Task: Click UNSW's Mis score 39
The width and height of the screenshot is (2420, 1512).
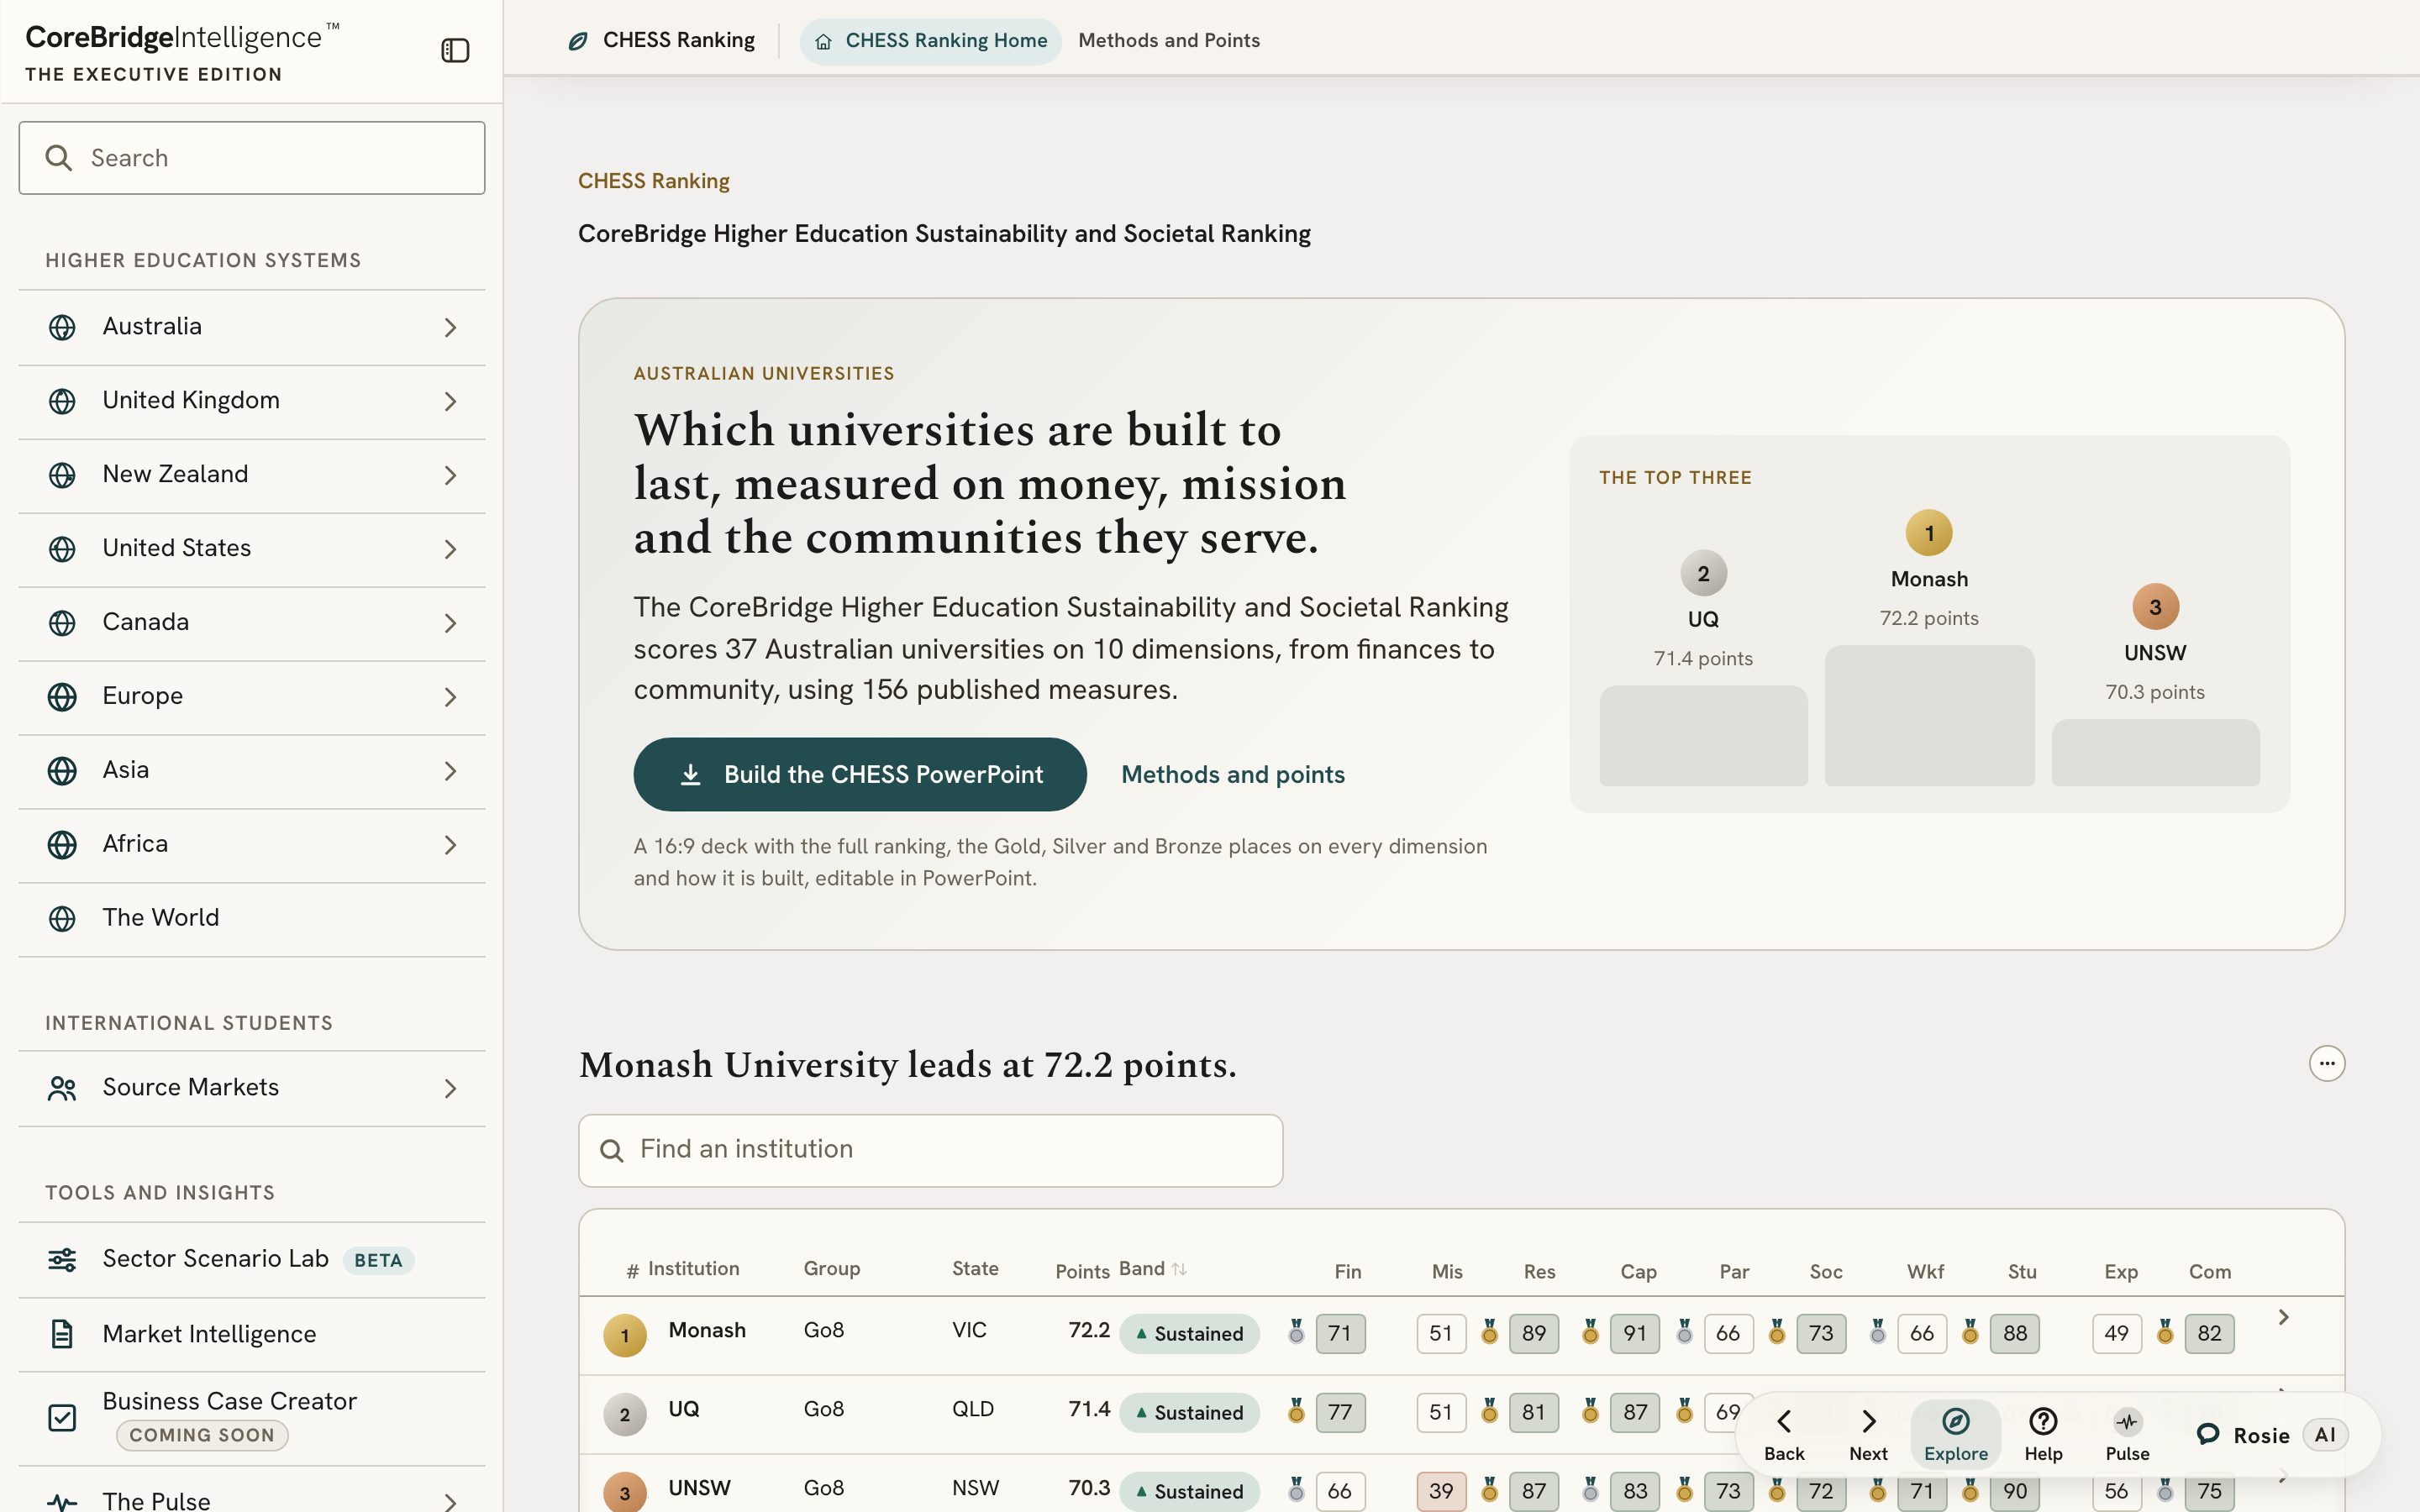Action: [x=1441, y=1492]
